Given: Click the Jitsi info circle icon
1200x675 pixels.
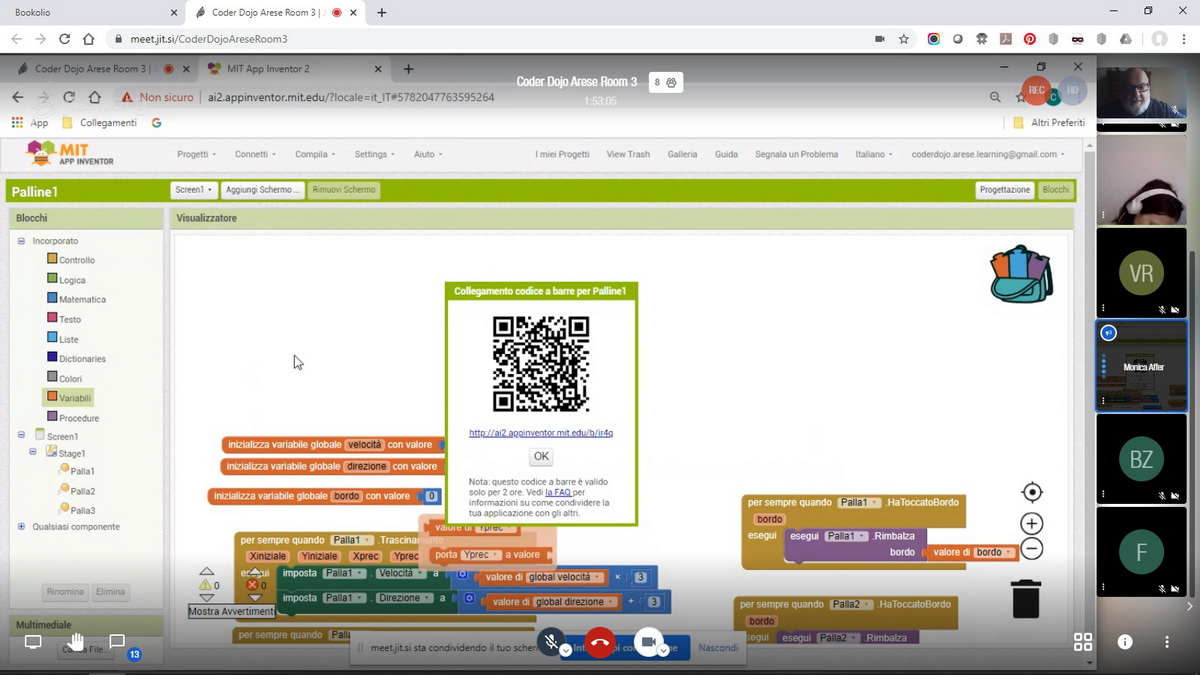Looking at the screenshot, I should (1125, 642).
